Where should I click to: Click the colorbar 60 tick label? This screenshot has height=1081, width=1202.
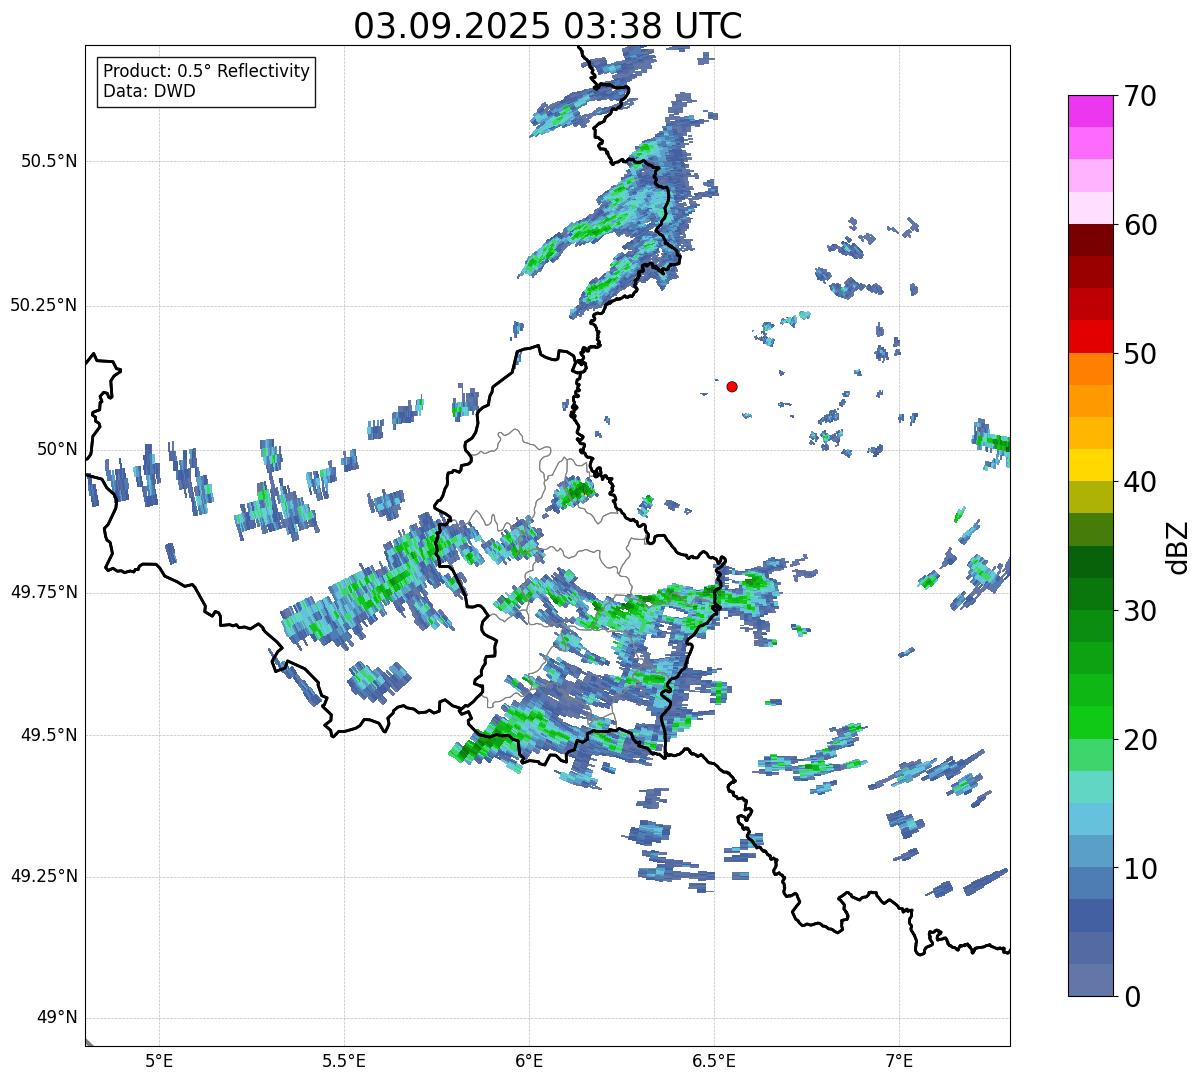[x=1140, y=225]
